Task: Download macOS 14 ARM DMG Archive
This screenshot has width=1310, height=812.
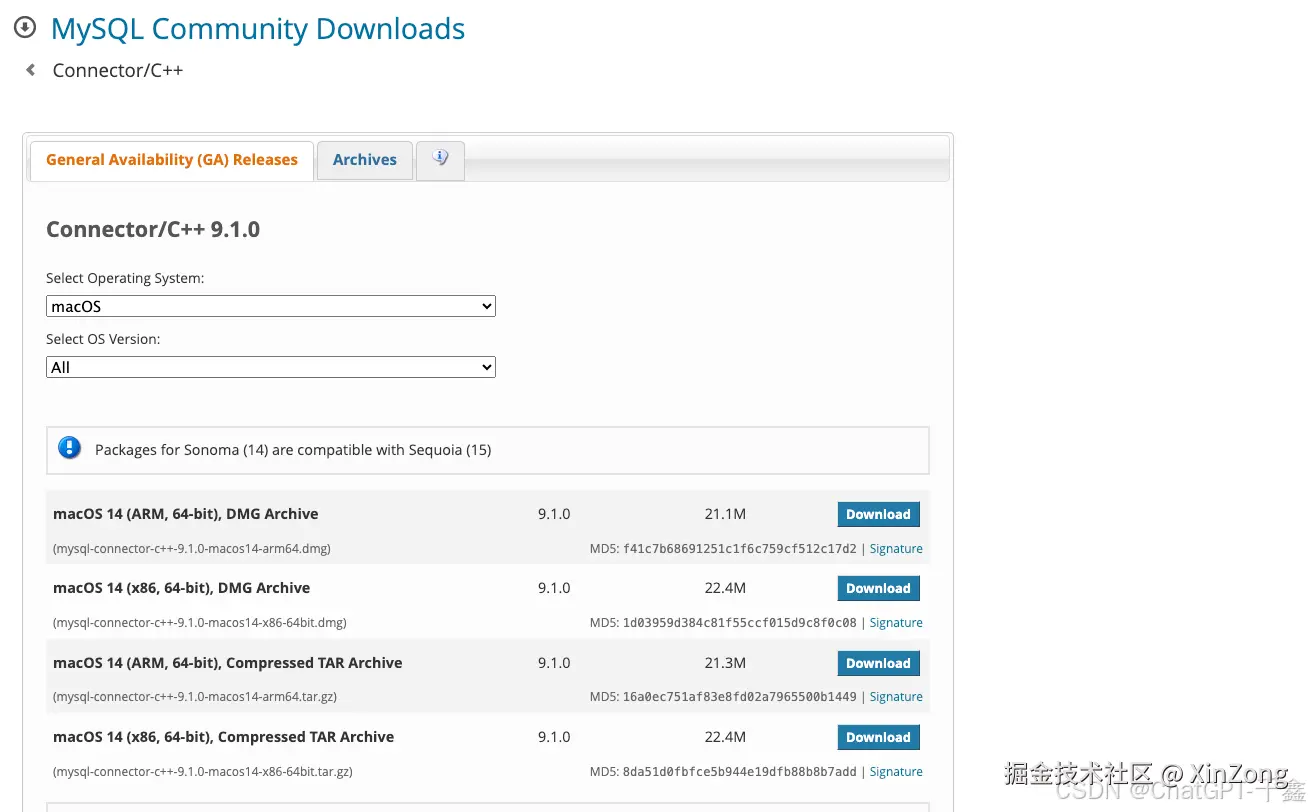Action: tap(878, 514)
